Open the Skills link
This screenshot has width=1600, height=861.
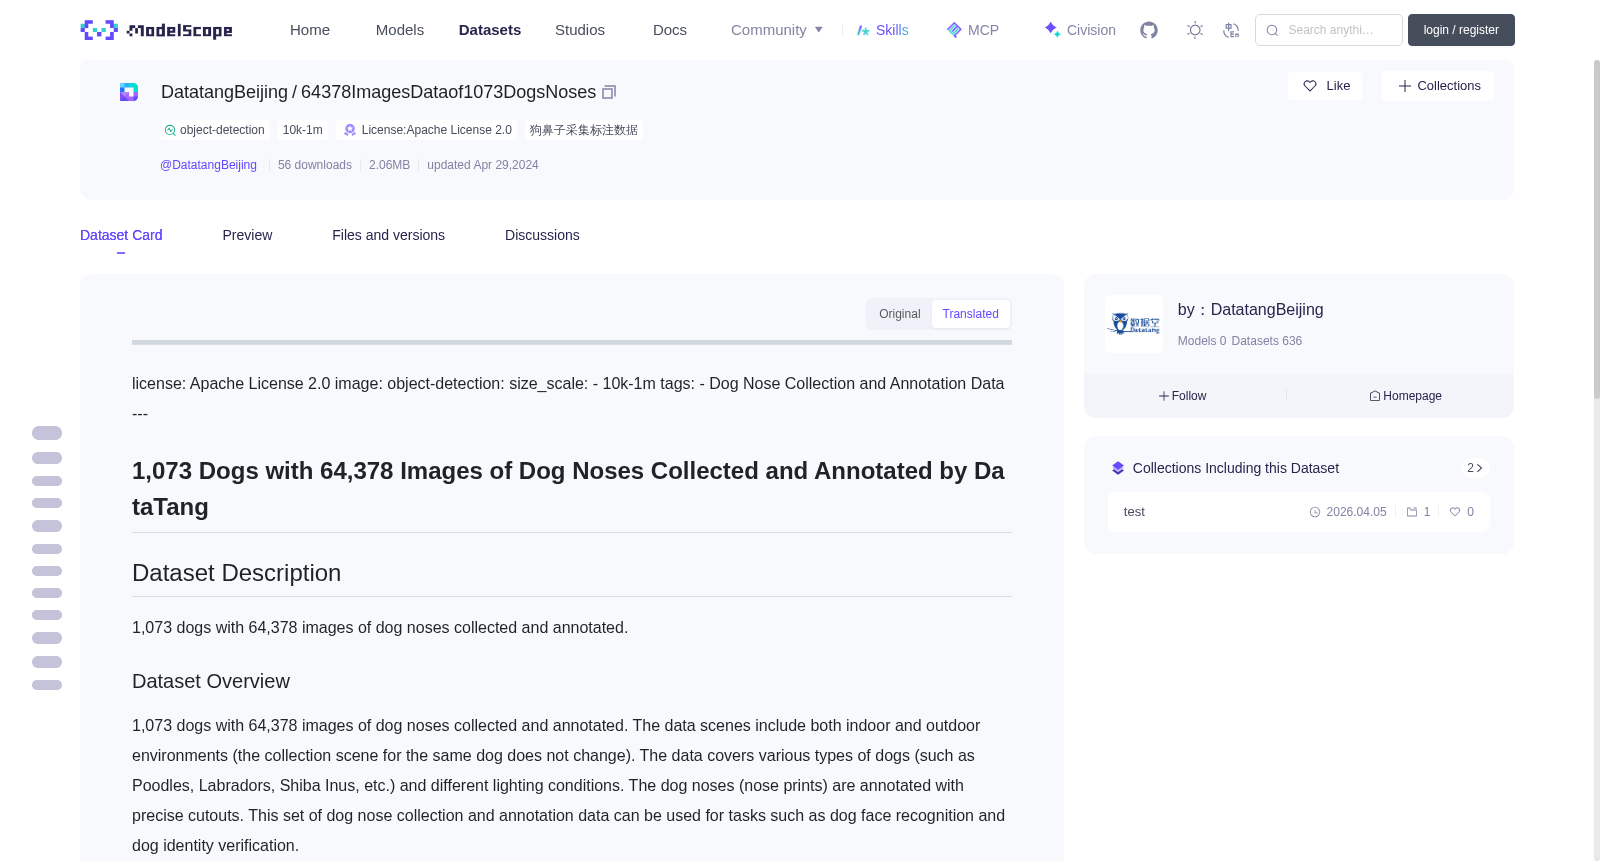click(x=882, y=30)
